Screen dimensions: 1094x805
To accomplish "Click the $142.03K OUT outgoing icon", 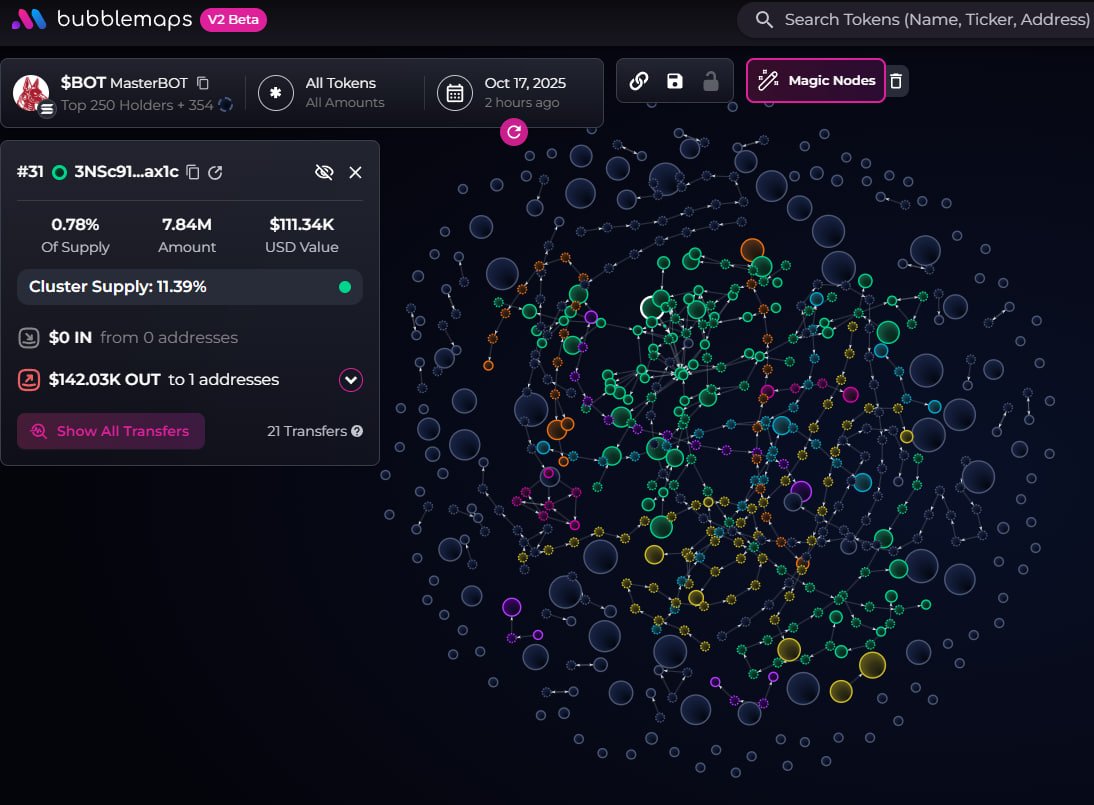I will pos(29,380).
